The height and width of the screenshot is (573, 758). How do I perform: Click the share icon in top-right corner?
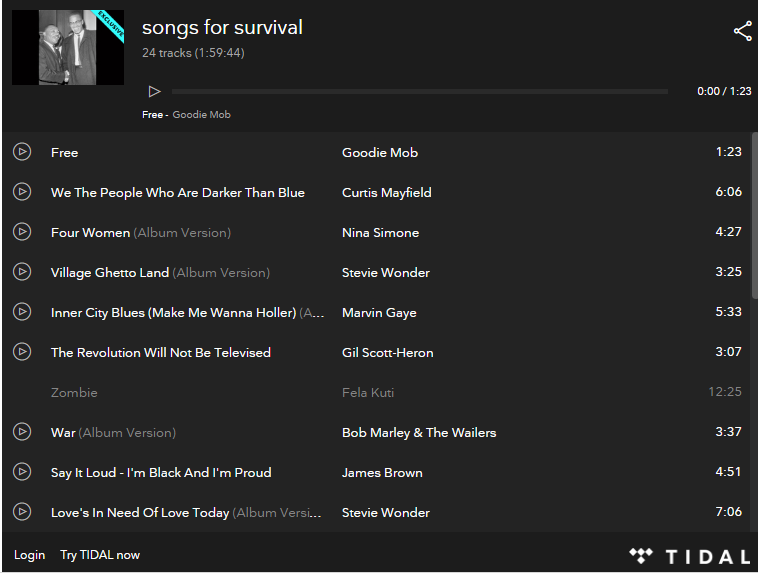[x=742, y=31]
